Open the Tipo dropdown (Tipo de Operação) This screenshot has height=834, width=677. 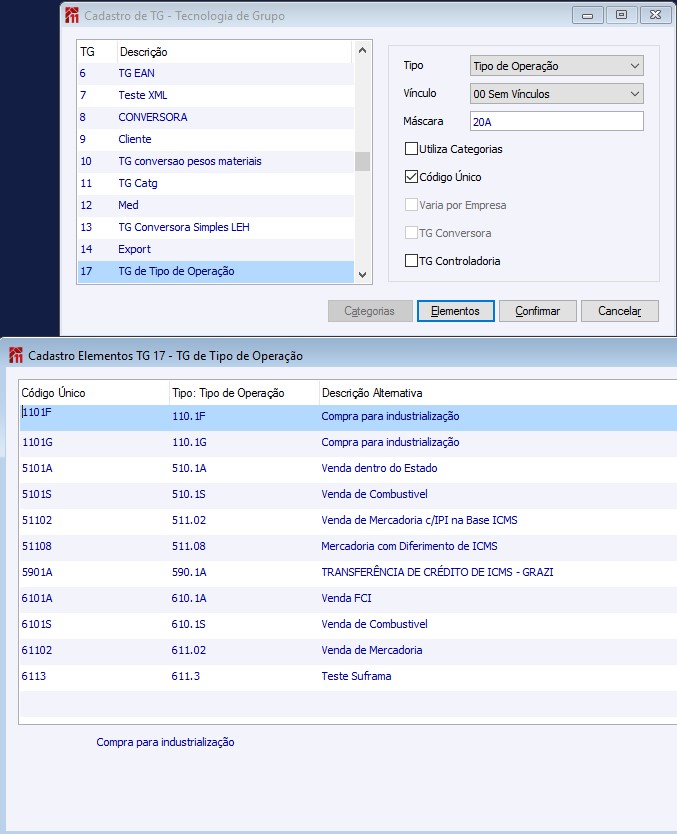(557, 66)
